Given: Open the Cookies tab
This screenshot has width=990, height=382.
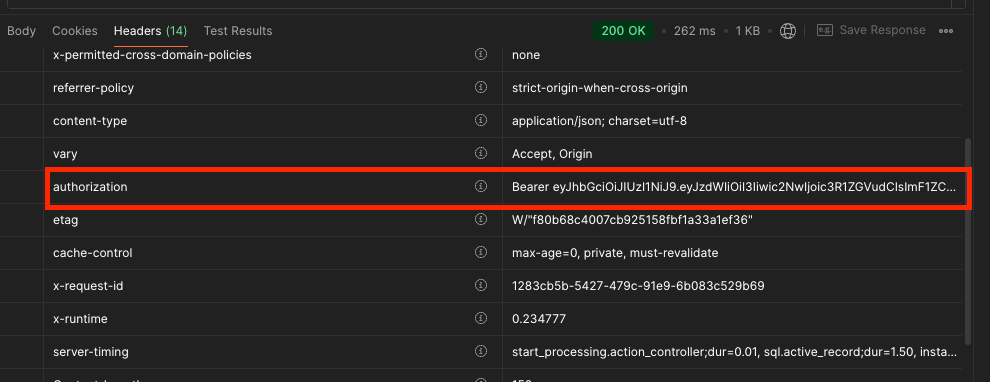Looking at the screenshot, I should tap(75, 30).
